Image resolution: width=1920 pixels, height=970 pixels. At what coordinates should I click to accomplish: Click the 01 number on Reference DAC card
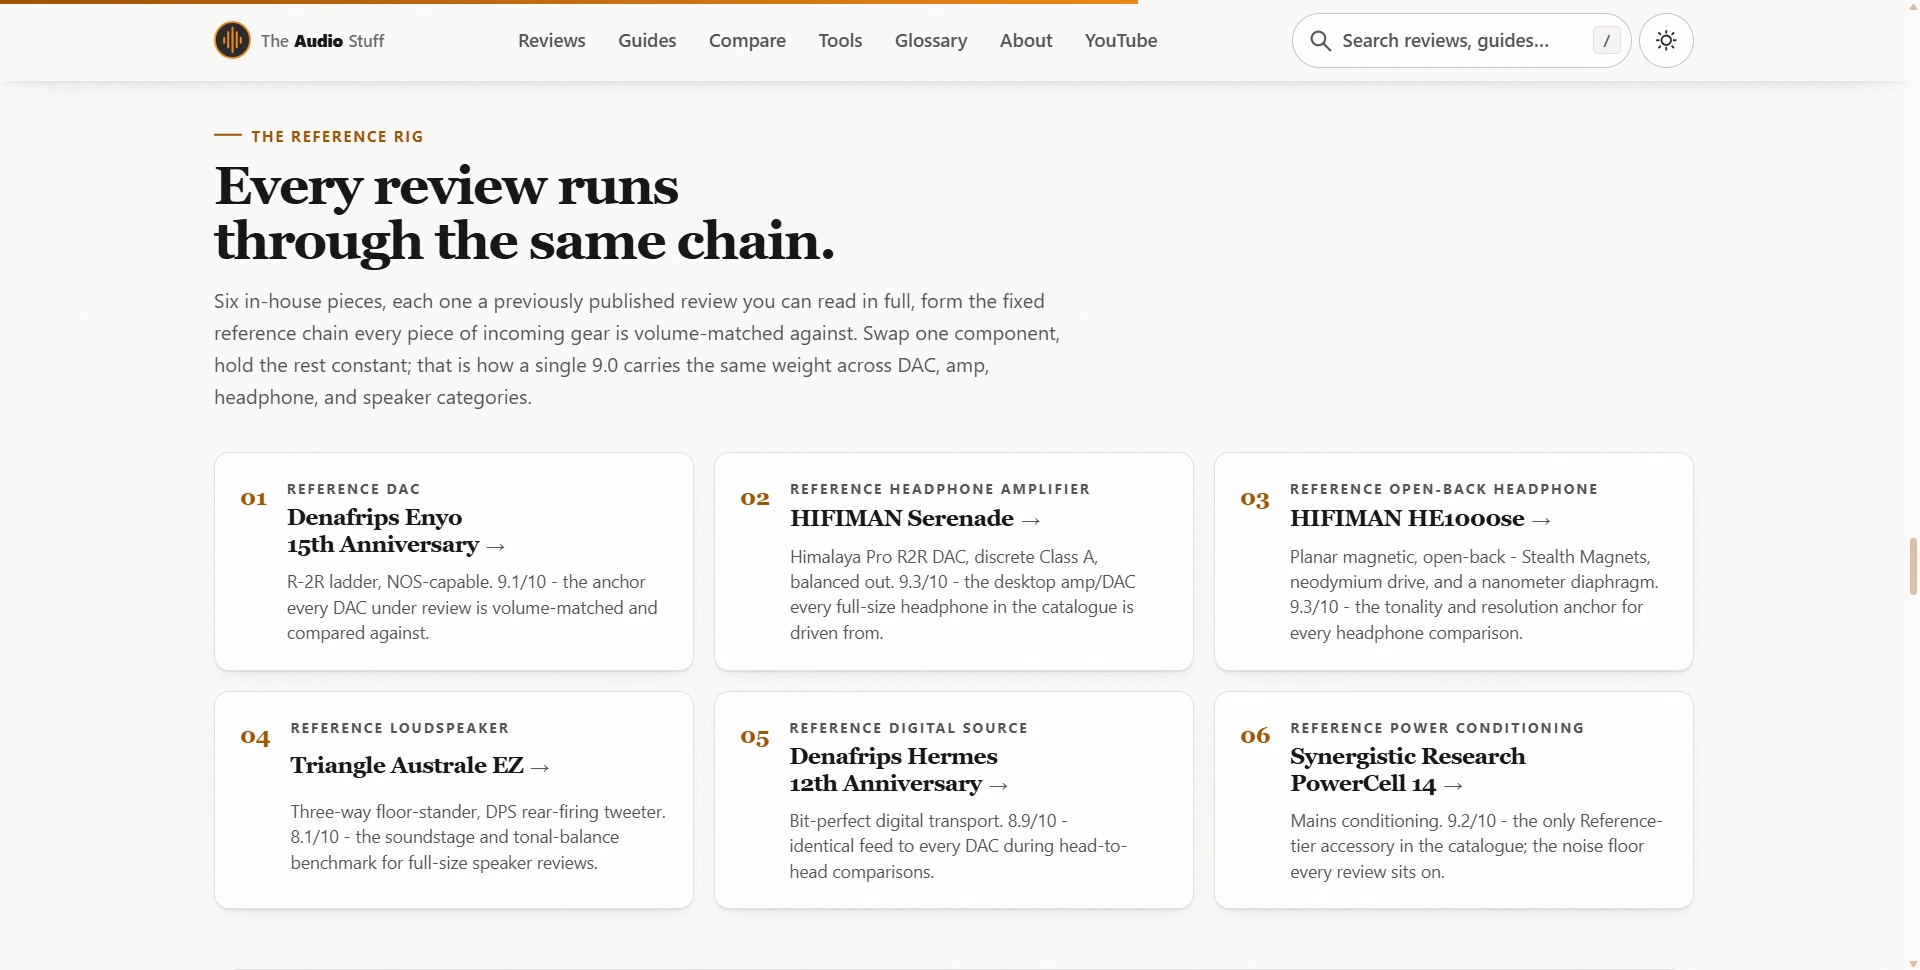coord(254,498)
